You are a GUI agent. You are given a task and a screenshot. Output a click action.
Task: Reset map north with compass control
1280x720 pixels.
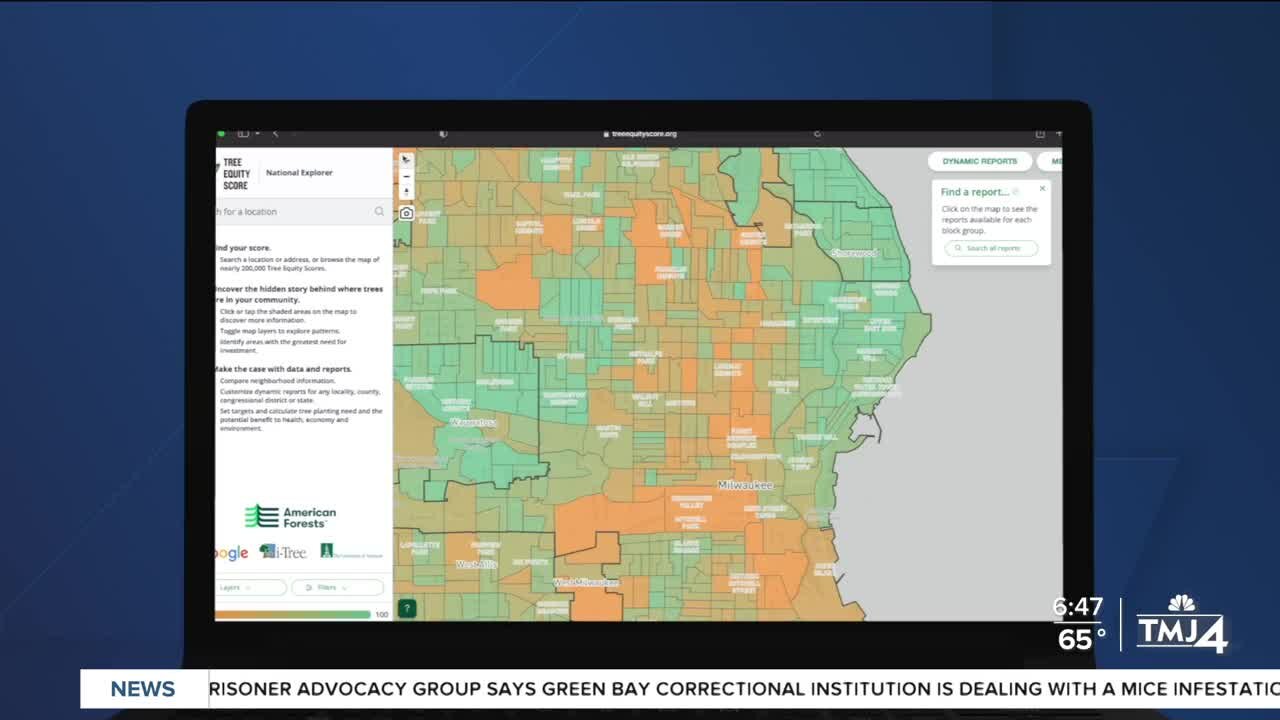coord(406,192)
